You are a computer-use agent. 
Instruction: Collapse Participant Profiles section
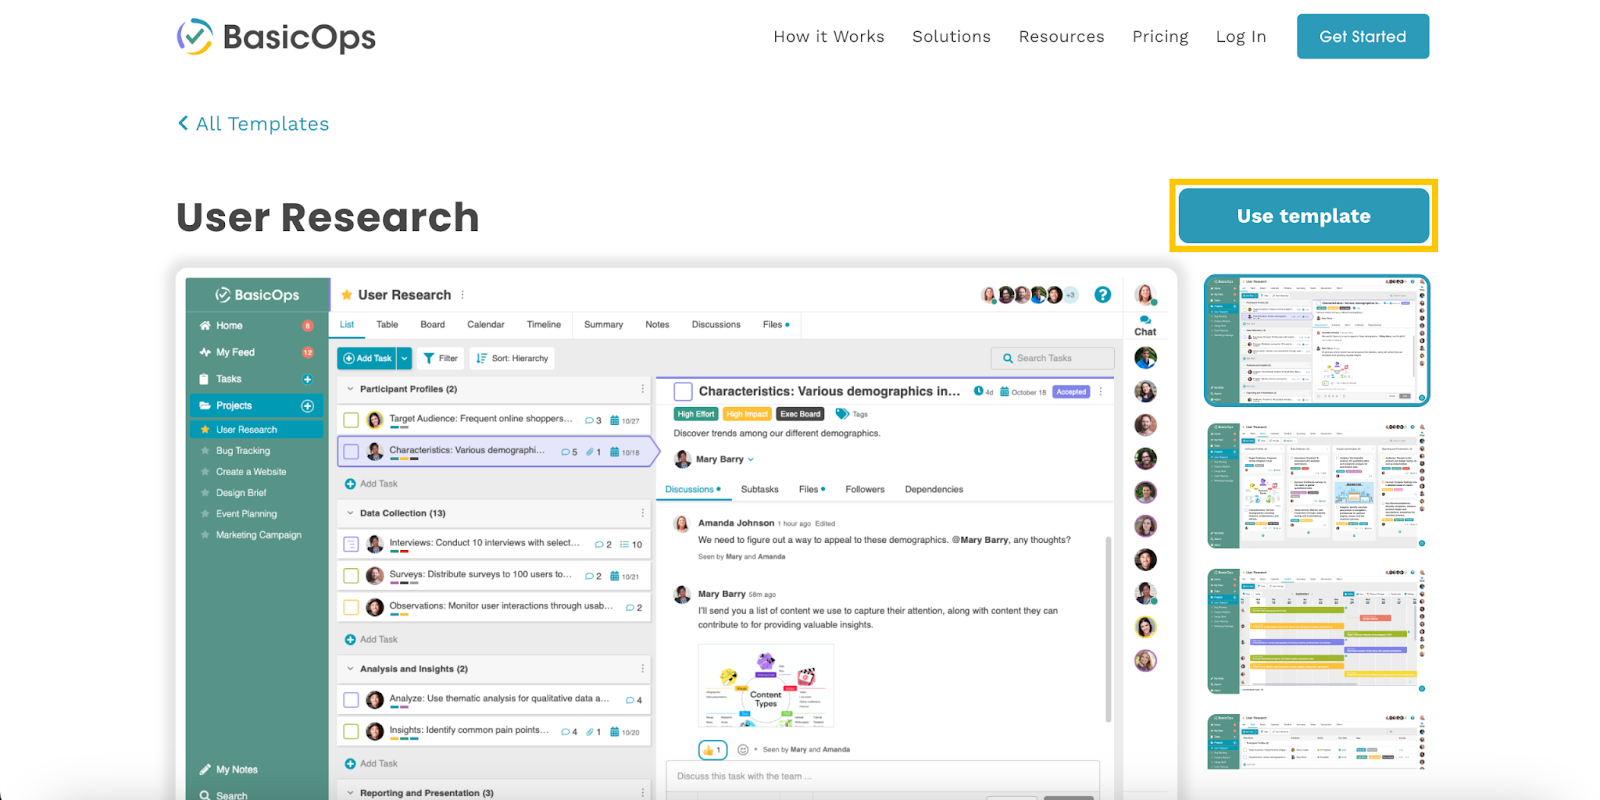click(350, 389)
